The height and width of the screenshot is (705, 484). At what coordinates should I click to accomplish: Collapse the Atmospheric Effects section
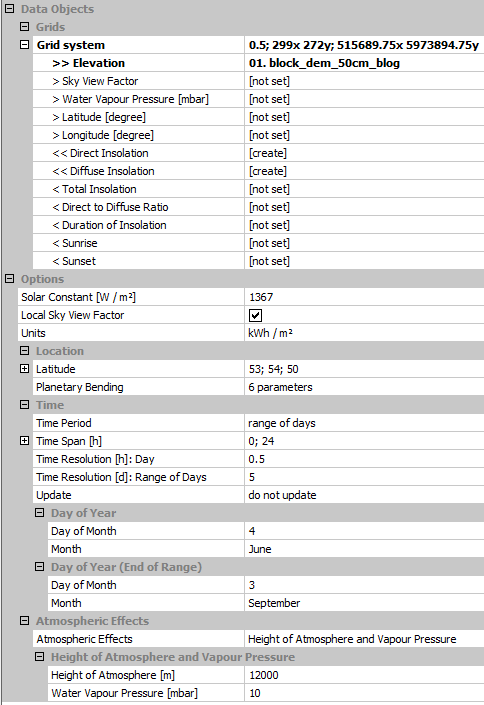pos(25,620)
